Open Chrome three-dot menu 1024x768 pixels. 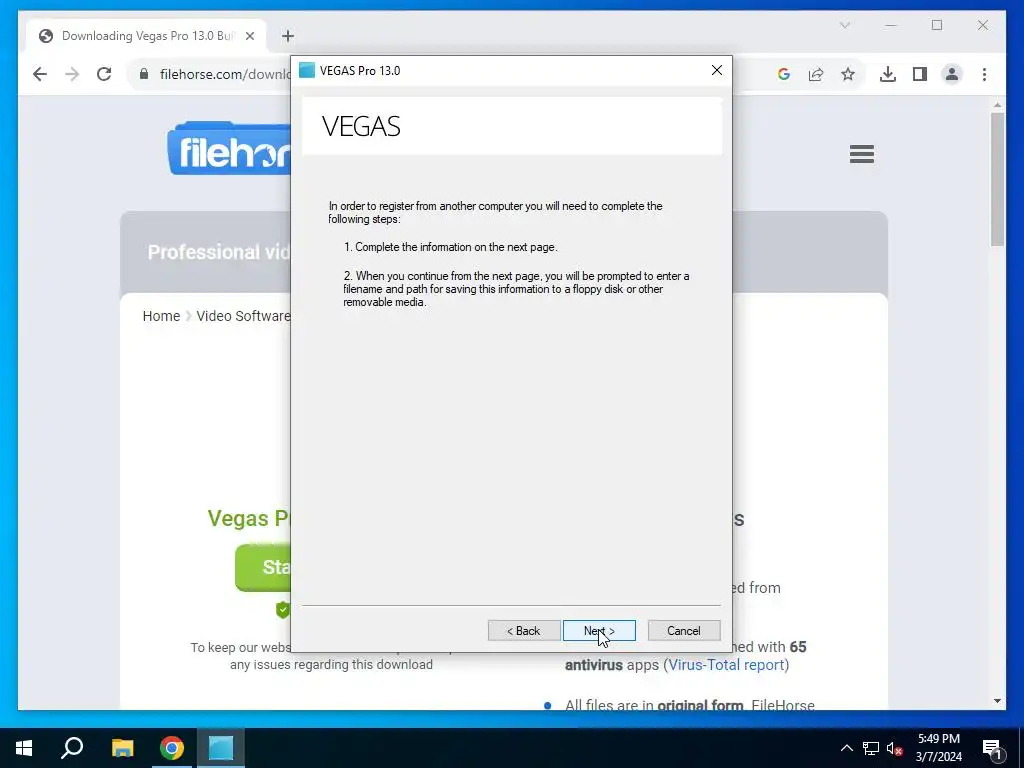click(x=984, y=74)
